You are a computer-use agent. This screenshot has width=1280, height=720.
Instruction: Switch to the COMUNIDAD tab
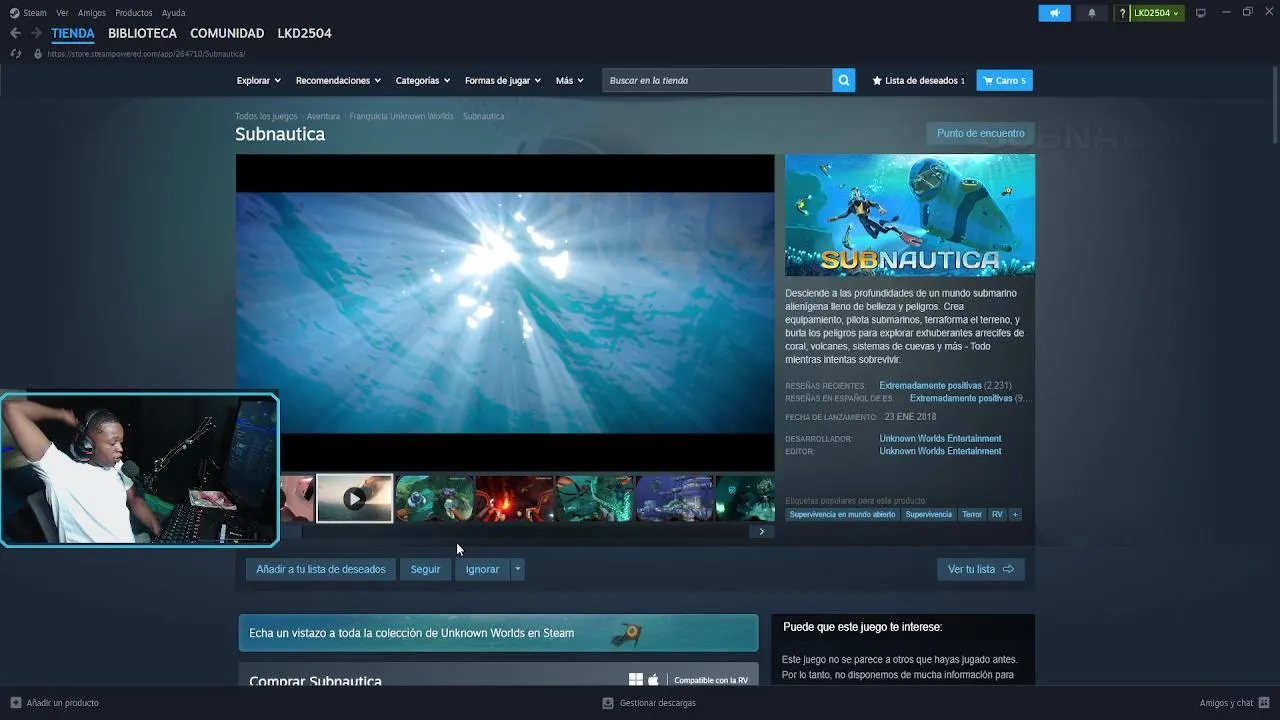227,33
